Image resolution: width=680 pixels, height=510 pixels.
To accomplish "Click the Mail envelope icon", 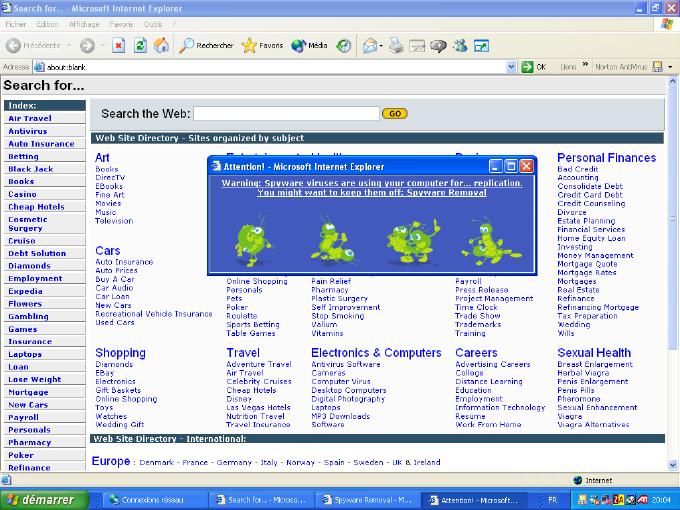I will pos(369,45).
